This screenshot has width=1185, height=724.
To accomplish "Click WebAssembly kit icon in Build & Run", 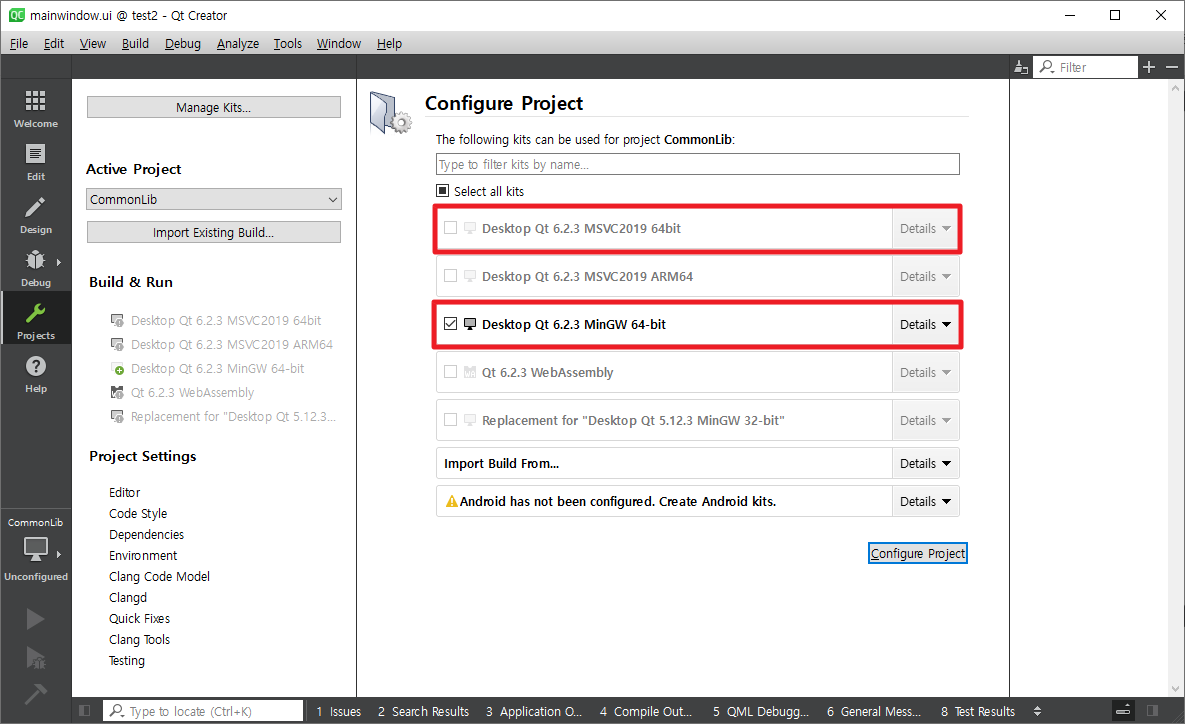I will click(x=117, y=392).
